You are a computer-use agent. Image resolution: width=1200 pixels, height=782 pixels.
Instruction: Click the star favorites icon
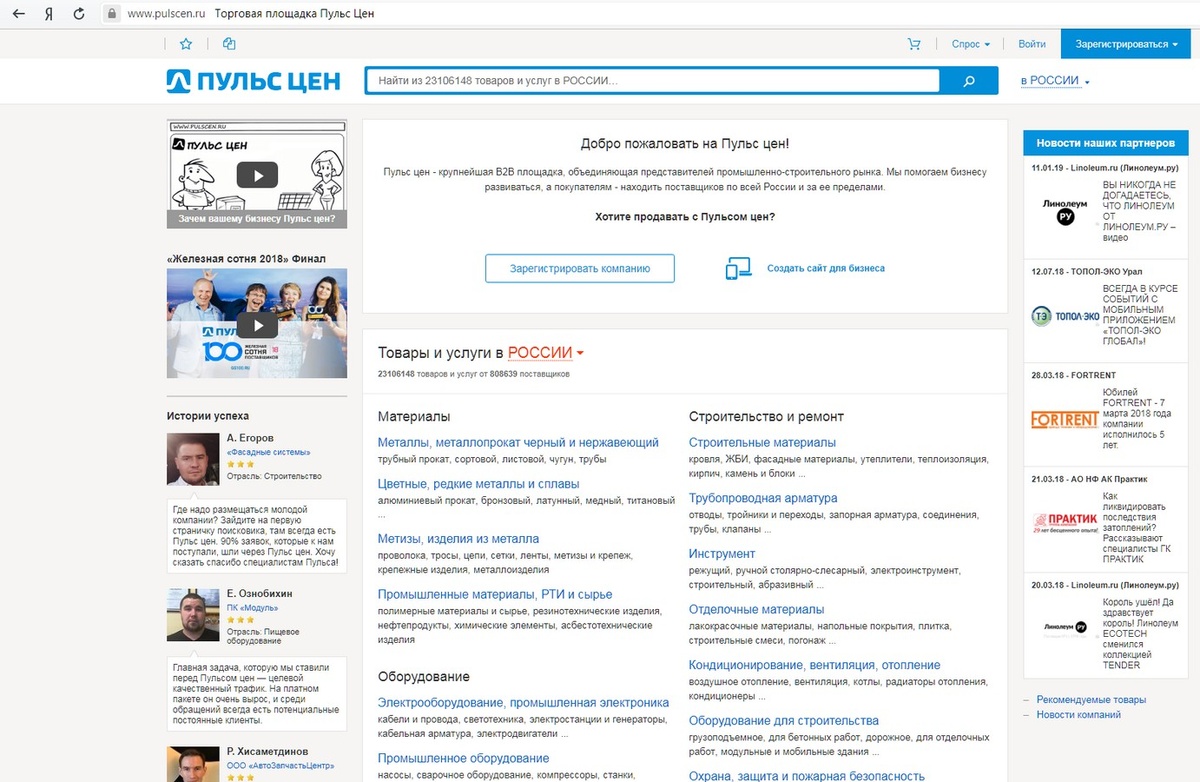pyautogui.click(x=185, y=44)
